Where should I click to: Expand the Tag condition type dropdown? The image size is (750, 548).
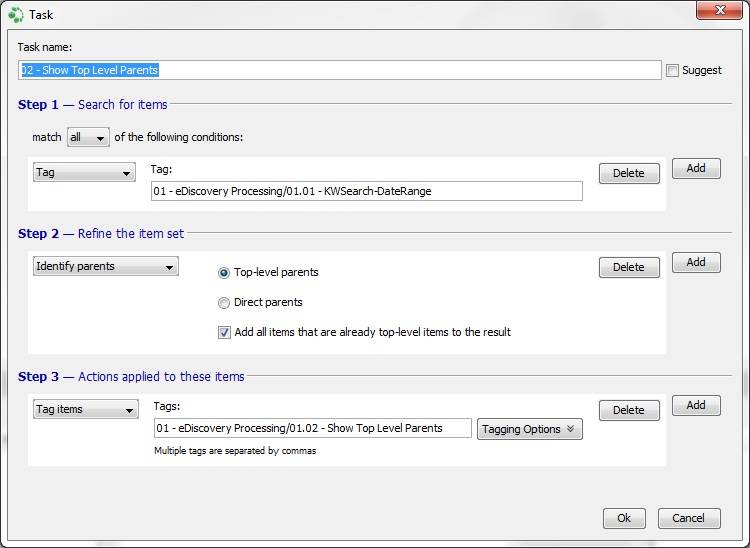point(84,172)
